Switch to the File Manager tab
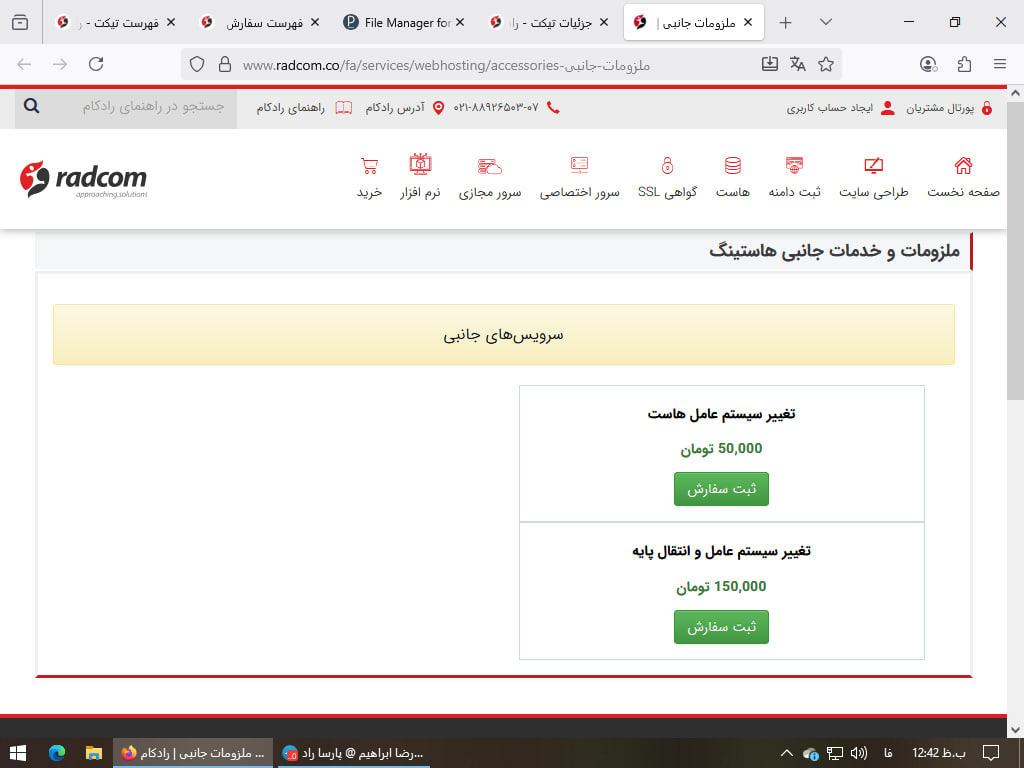This screenshot has height=768, width=1024. (x=405, y=22)
